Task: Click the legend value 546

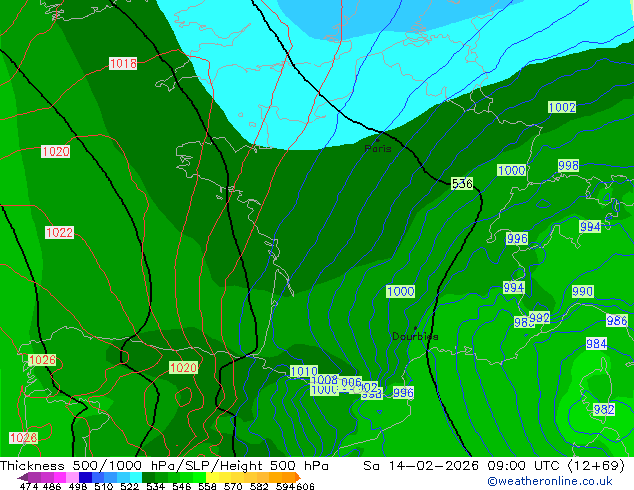Action: 182,486
